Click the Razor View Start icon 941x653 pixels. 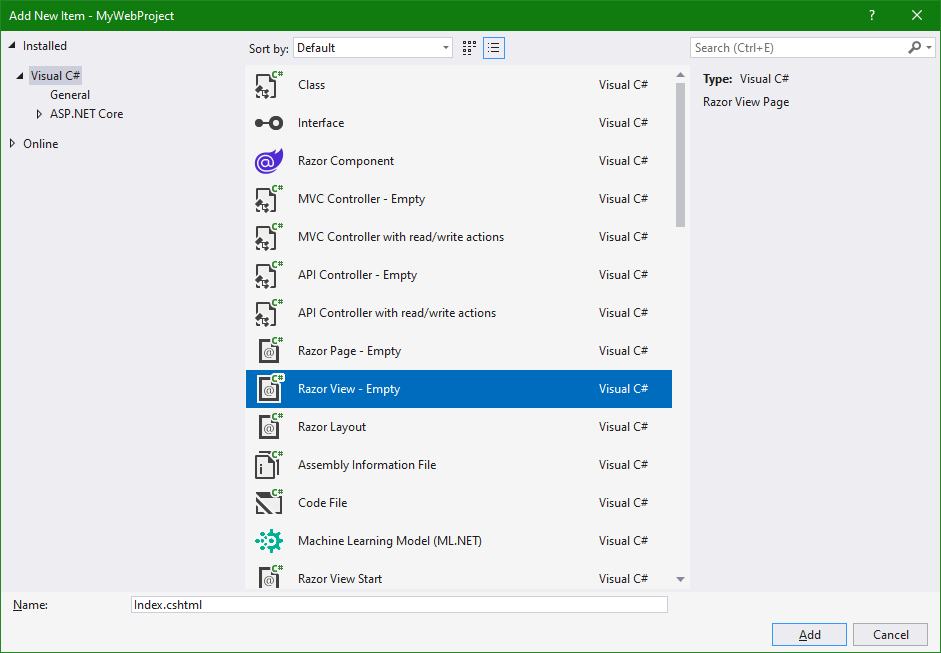269,578
